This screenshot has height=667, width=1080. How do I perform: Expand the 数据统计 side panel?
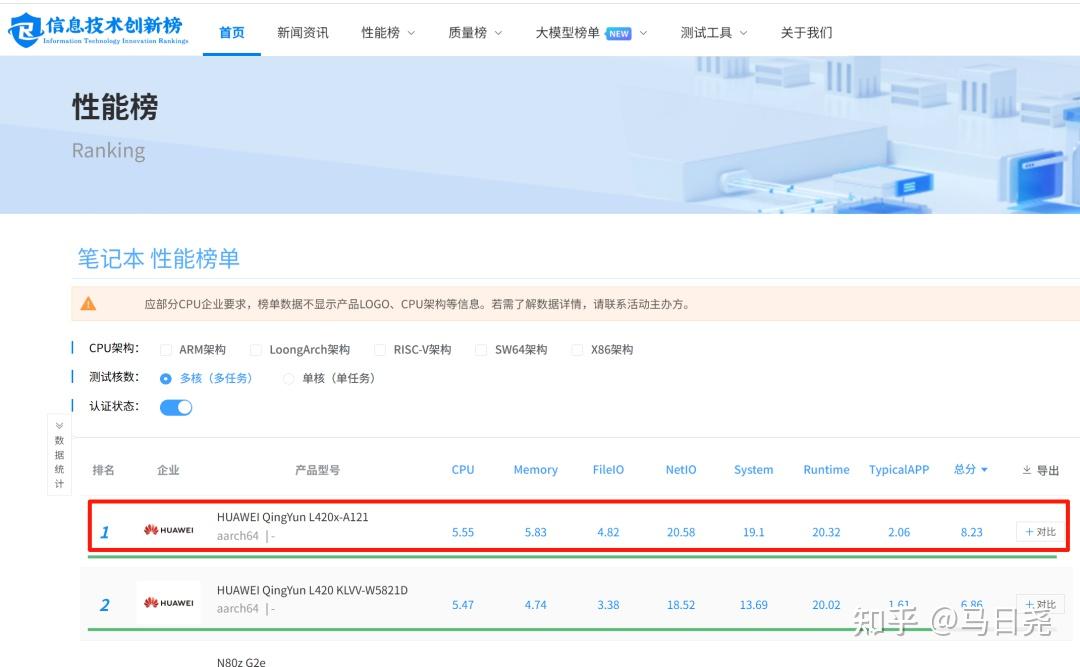tap(59, 454)
